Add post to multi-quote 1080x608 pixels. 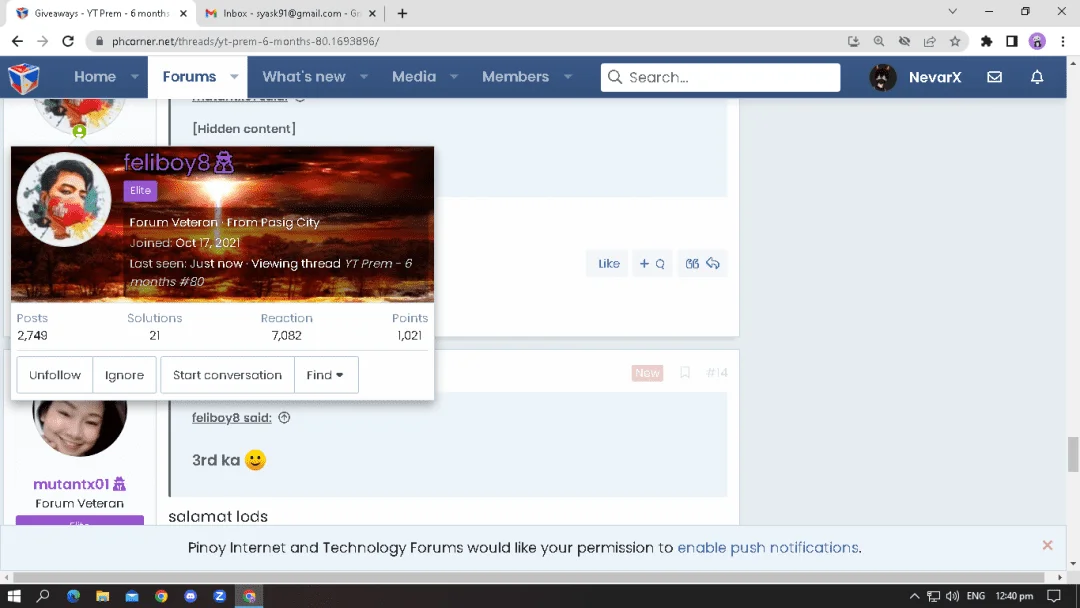[652, 264]
